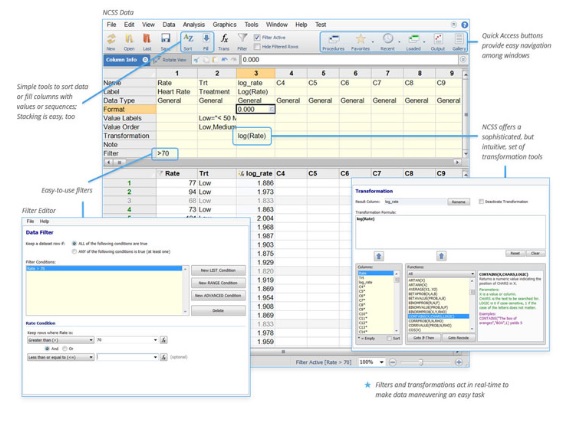Screen dimensions: 573x435
Task: Select the Or radio button
Action: point(65,349)
